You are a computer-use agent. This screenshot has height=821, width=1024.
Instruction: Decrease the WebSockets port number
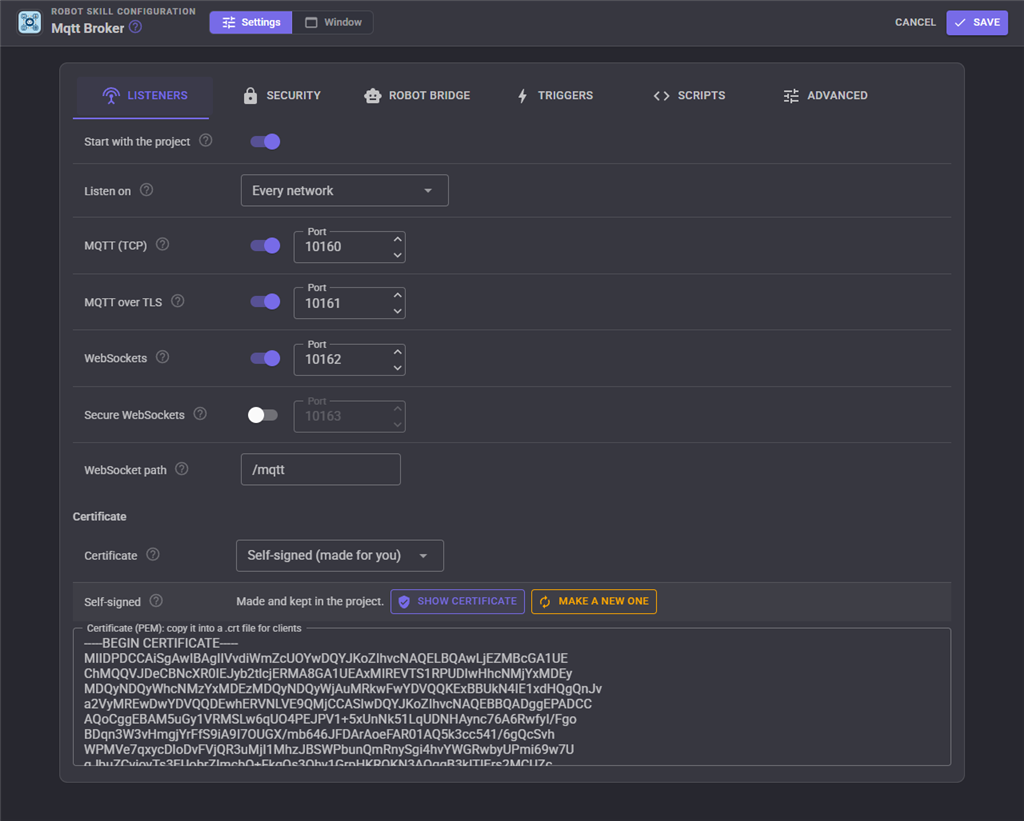pos(398,368)
